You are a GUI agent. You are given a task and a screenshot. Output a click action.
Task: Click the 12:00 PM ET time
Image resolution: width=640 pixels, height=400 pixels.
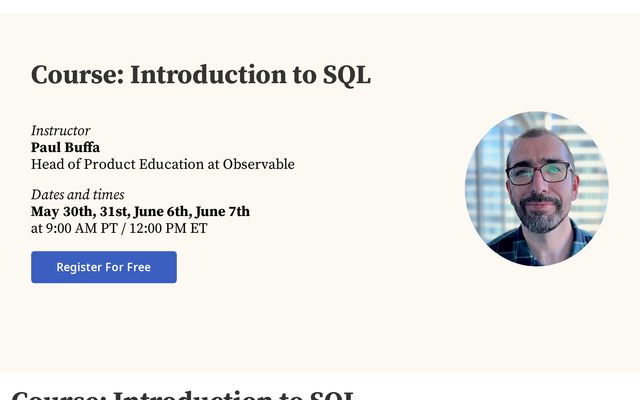tap(168, 228)
